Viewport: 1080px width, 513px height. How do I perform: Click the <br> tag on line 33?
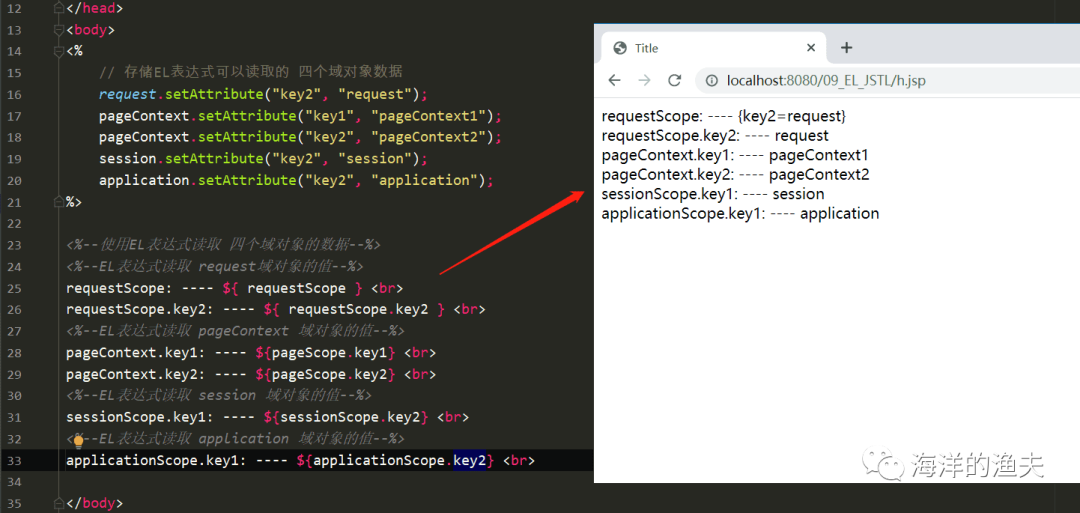coord(519,459)
